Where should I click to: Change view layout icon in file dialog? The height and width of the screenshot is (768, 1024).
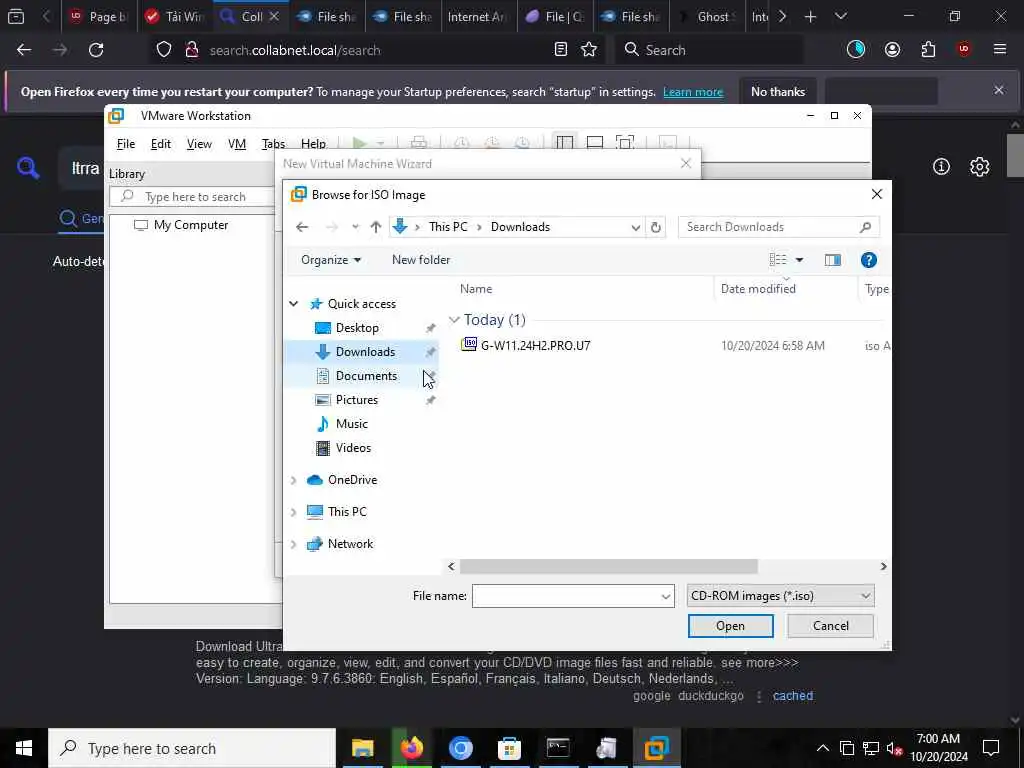(x=778, y=260)
